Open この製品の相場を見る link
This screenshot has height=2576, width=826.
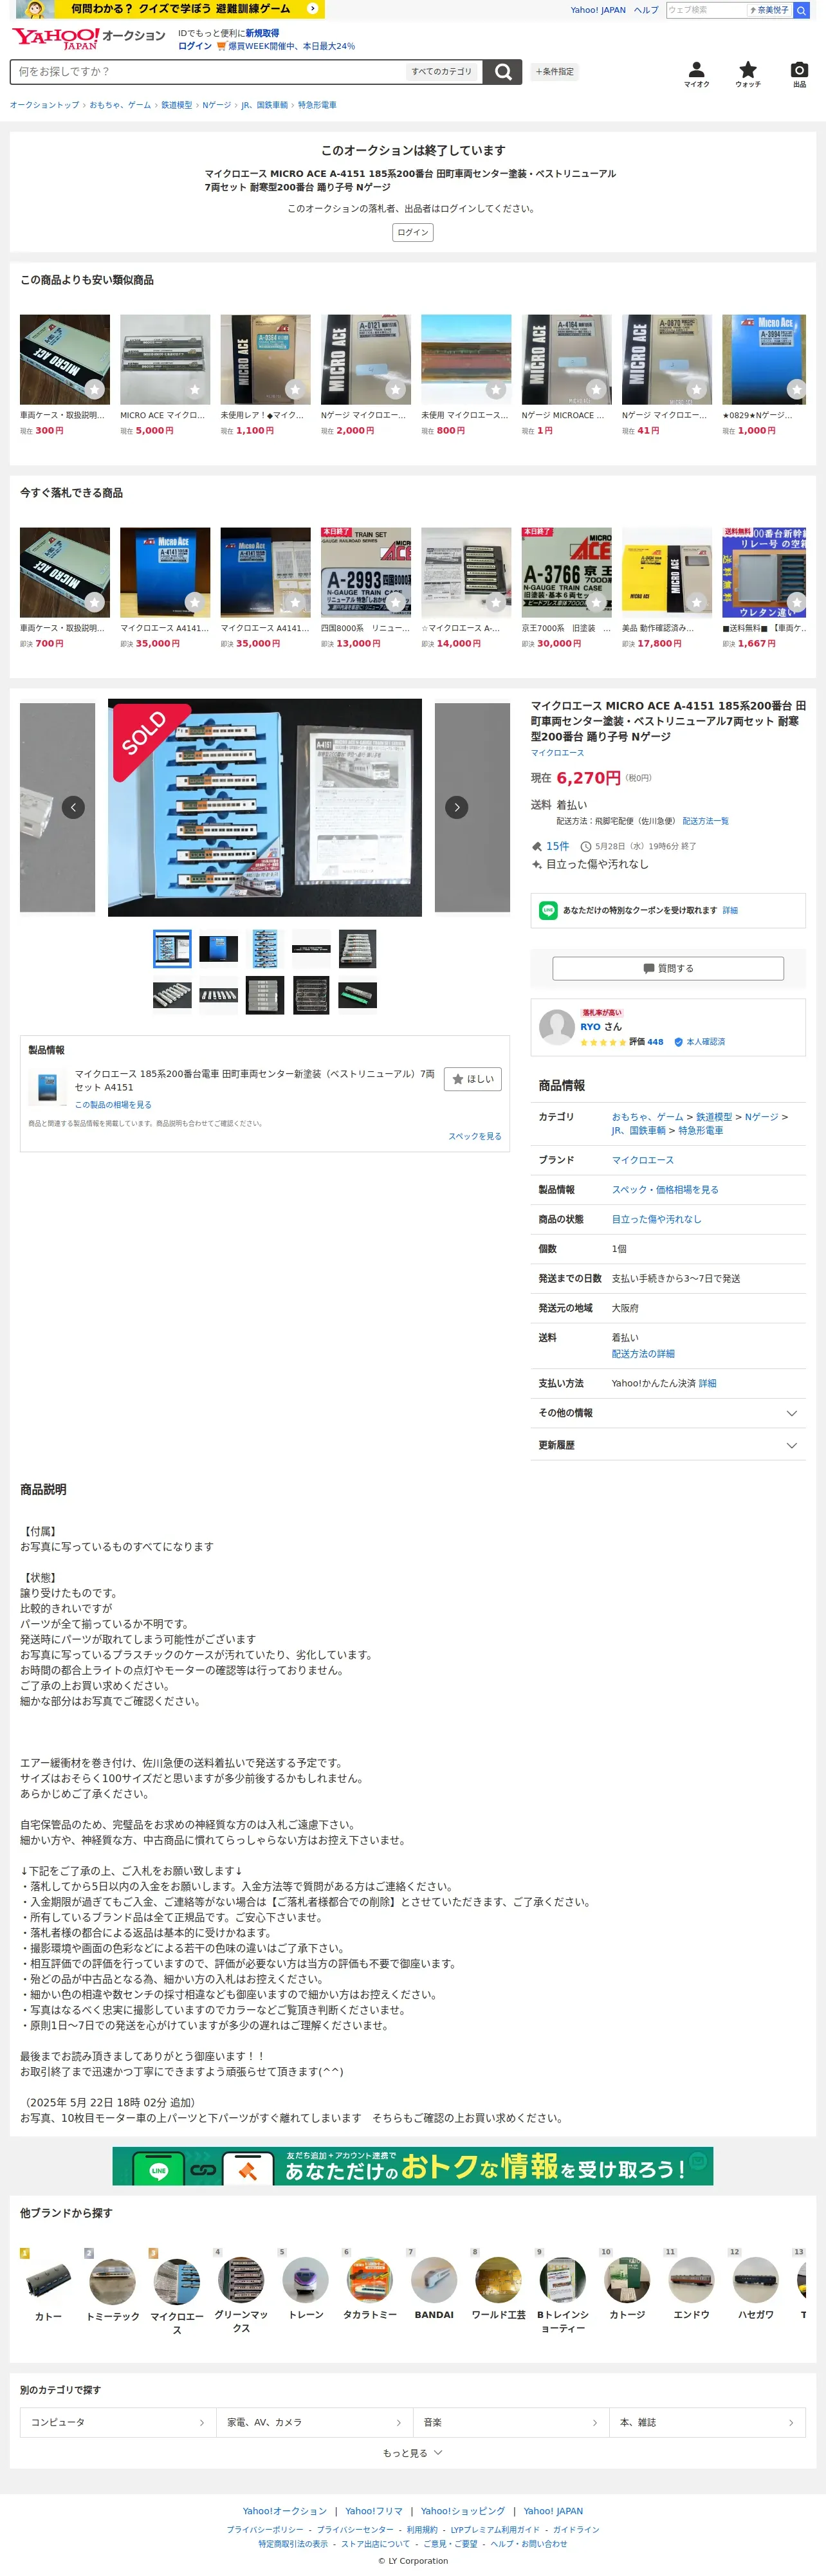click(x=113, y=1105)
